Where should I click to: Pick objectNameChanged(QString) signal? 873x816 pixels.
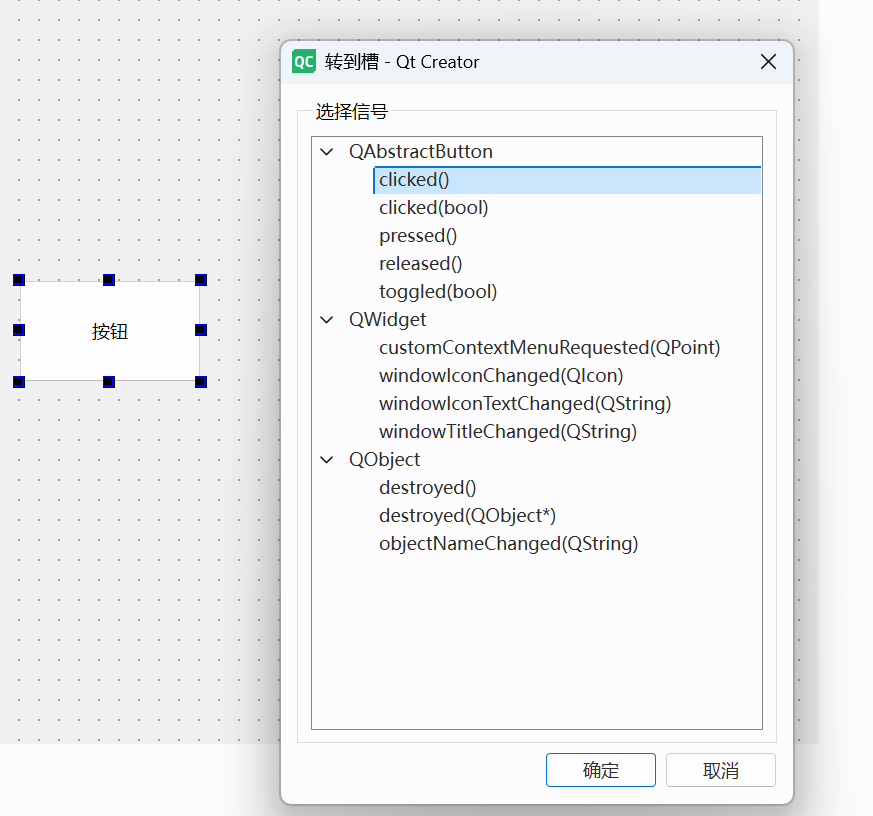[x=508, y=544]
